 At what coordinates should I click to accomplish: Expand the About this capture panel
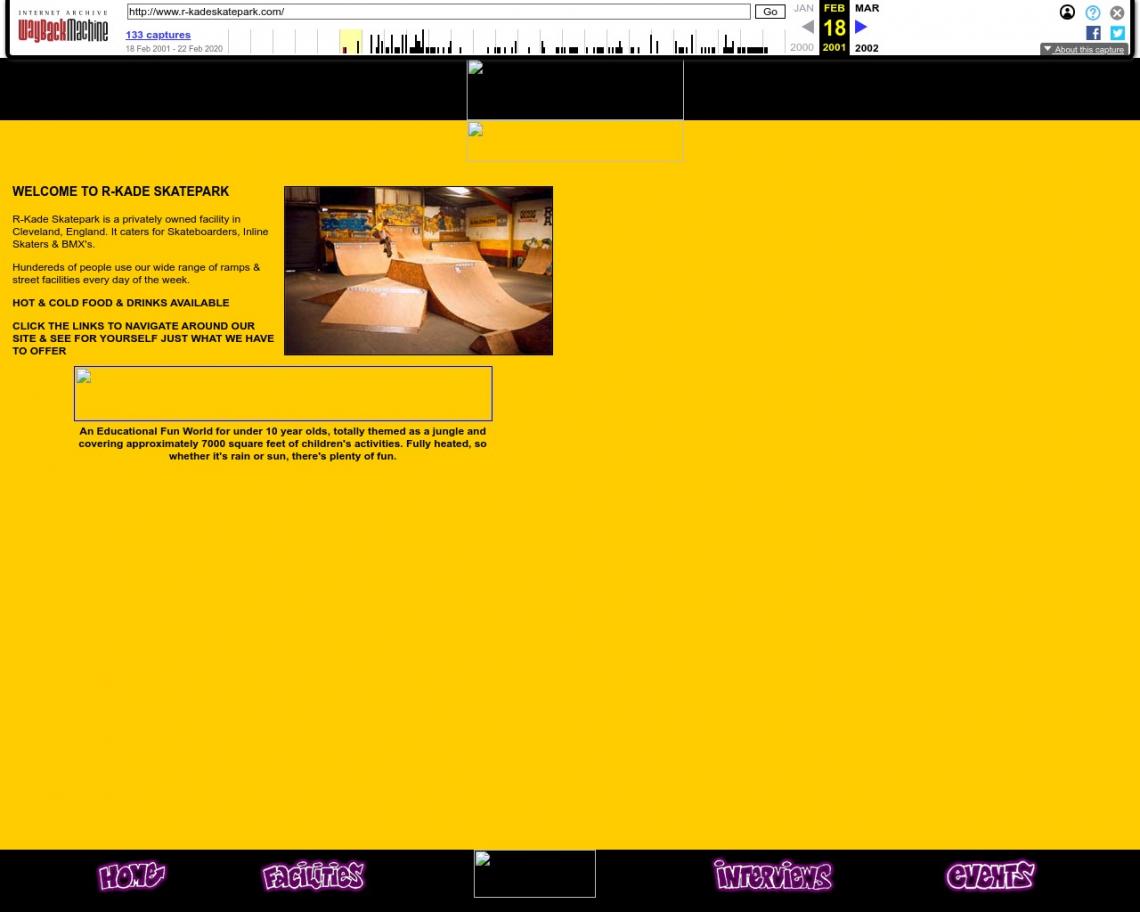pyautogui.click(x=1083, y=49)
